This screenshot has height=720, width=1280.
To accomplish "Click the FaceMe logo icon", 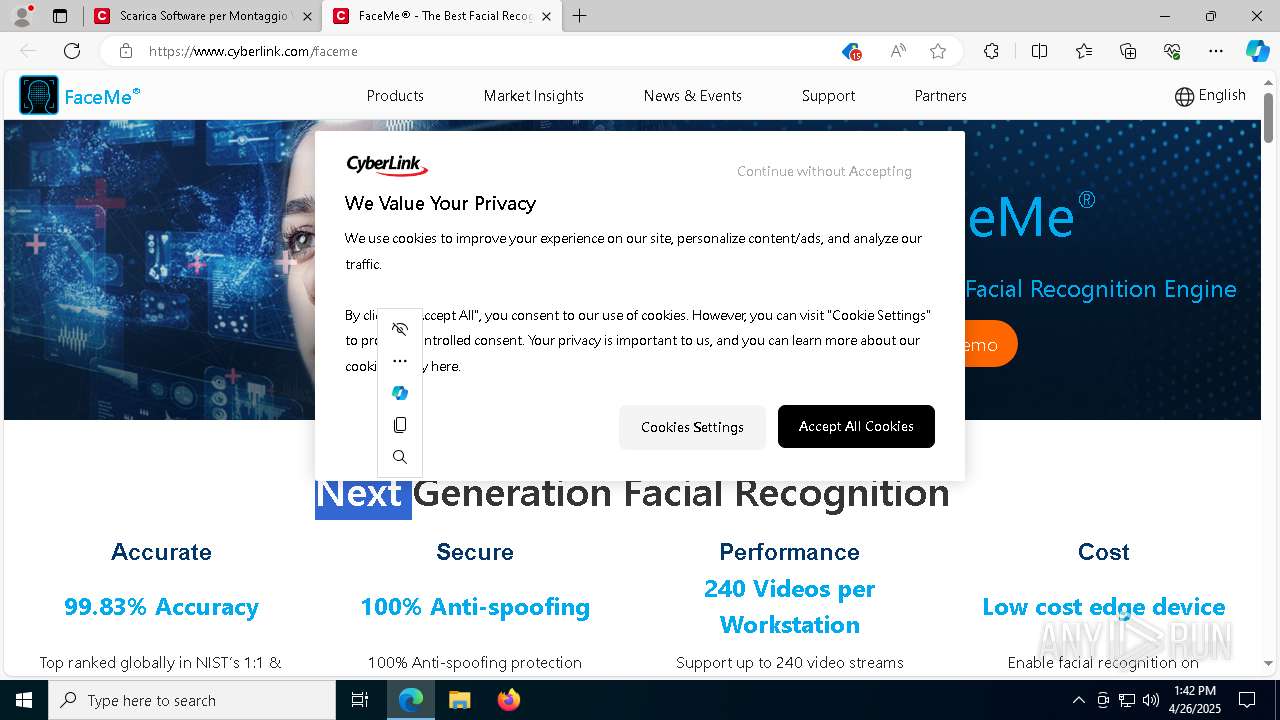I will 39,95.
